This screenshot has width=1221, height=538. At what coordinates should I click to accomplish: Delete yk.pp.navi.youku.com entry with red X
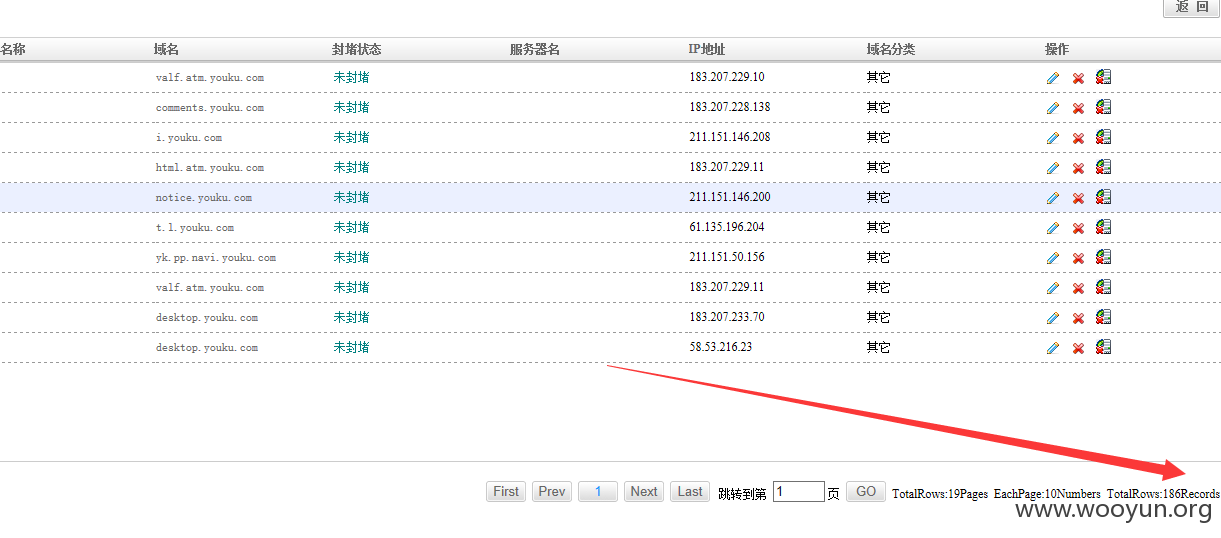pyautogui.click(x=1078, y=258)
